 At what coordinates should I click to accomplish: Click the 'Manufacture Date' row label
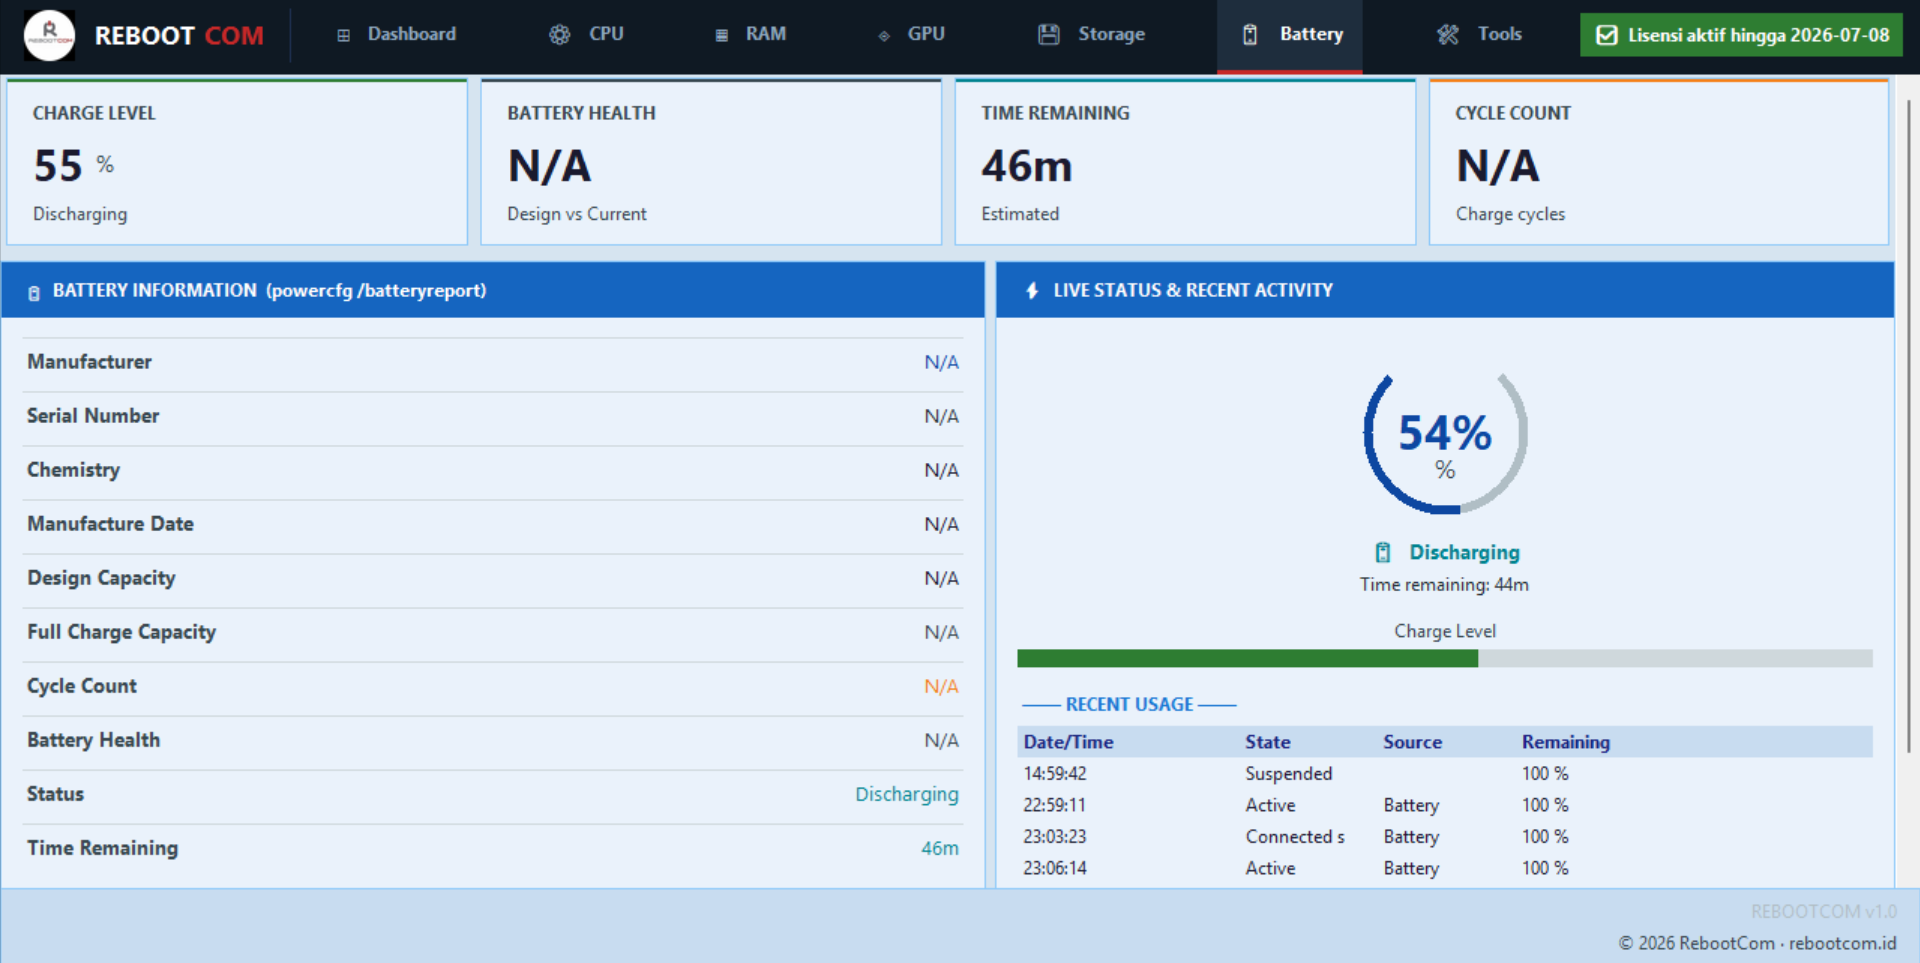pyautogui.click(x=110, y=524)
